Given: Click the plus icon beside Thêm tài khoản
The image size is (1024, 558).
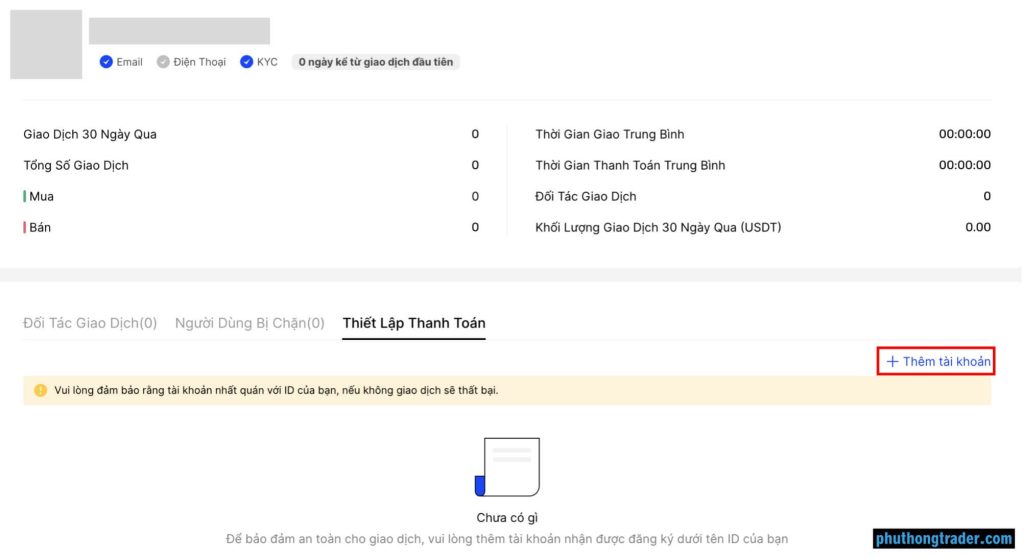Looking at the screenshot, I should [892, 362].
